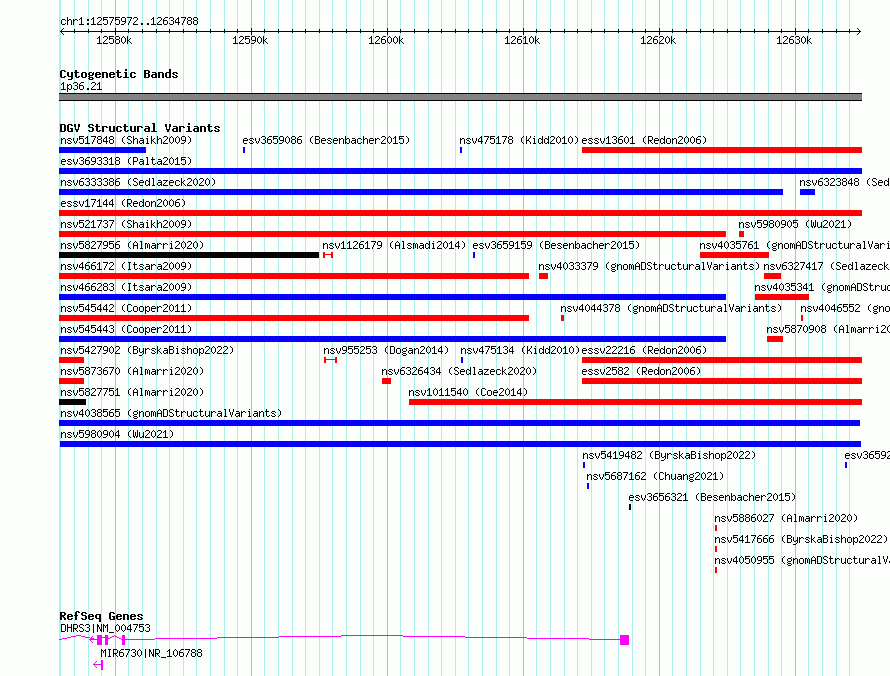This screenshot has height=676, width=890.
Task: Click nsv4033379 (gnomADStructuralVariants) label
Action: click(649, 266)
